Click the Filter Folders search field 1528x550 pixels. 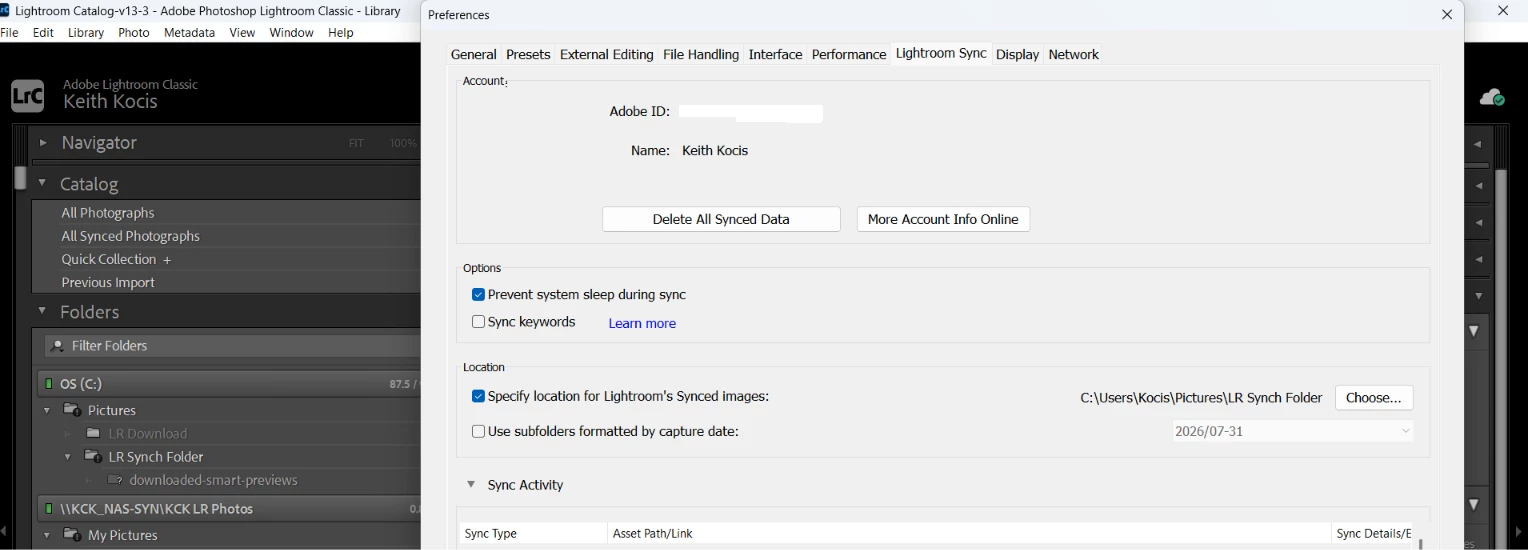coord(233,346)
